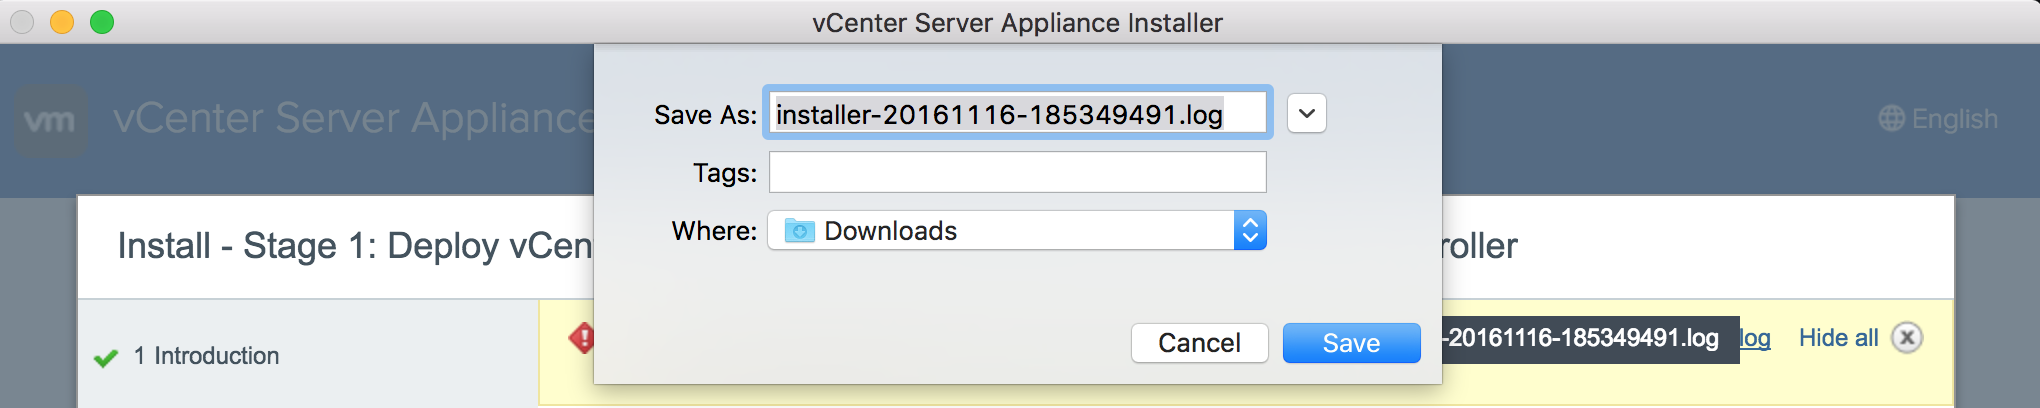
Task: Click the green checkmark beside Introduction
Action: pos(106,358)
